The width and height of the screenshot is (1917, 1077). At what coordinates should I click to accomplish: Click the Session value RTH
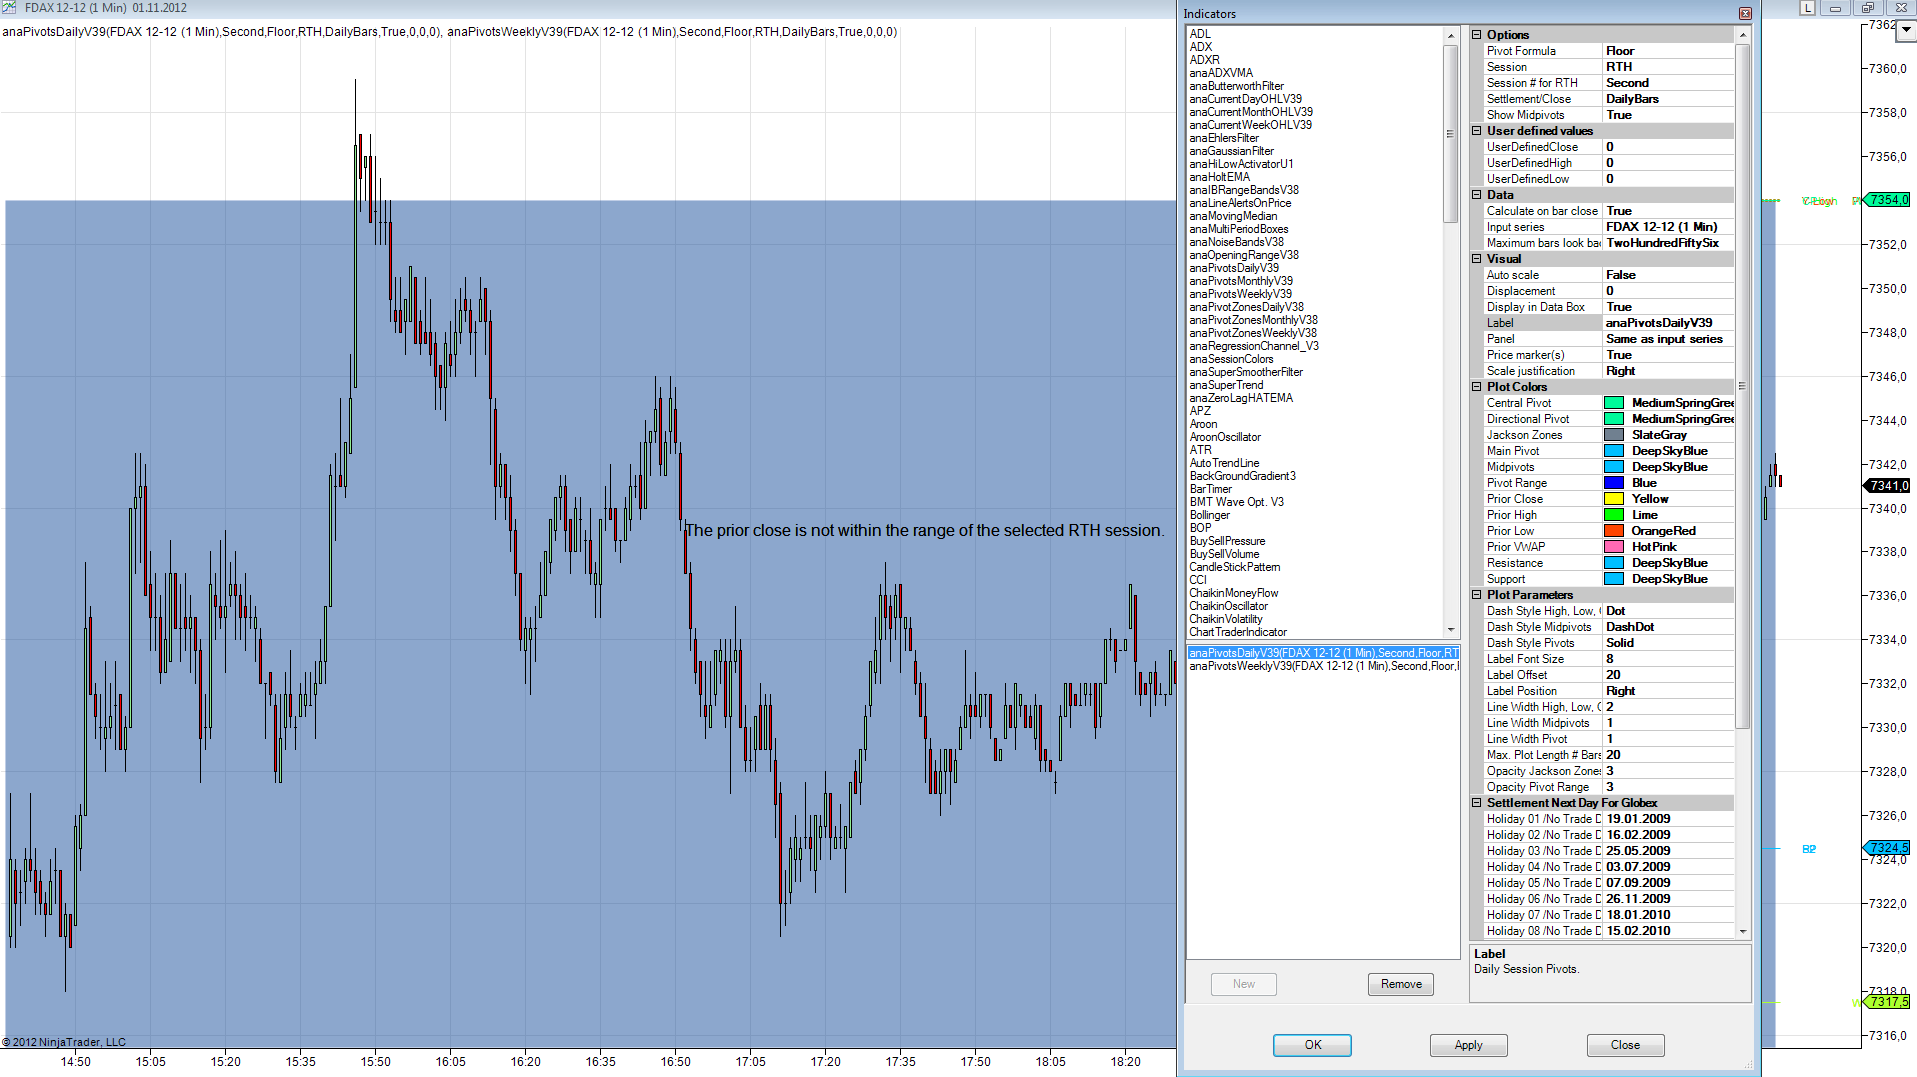(1668, 67)
